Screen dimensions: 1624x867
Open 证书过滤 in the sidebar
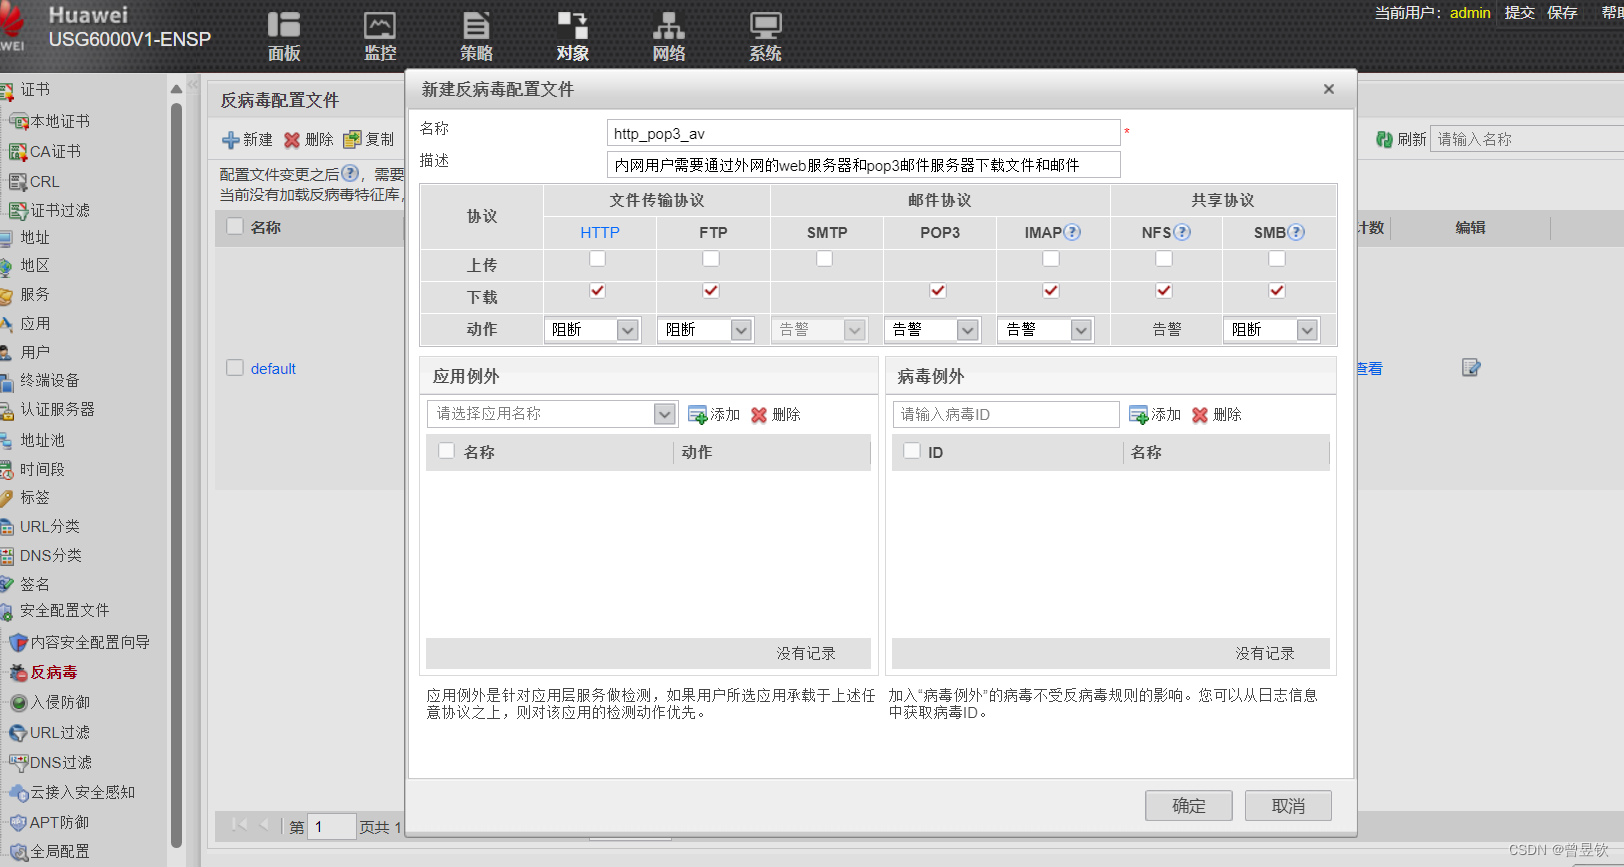click(59, 210)
